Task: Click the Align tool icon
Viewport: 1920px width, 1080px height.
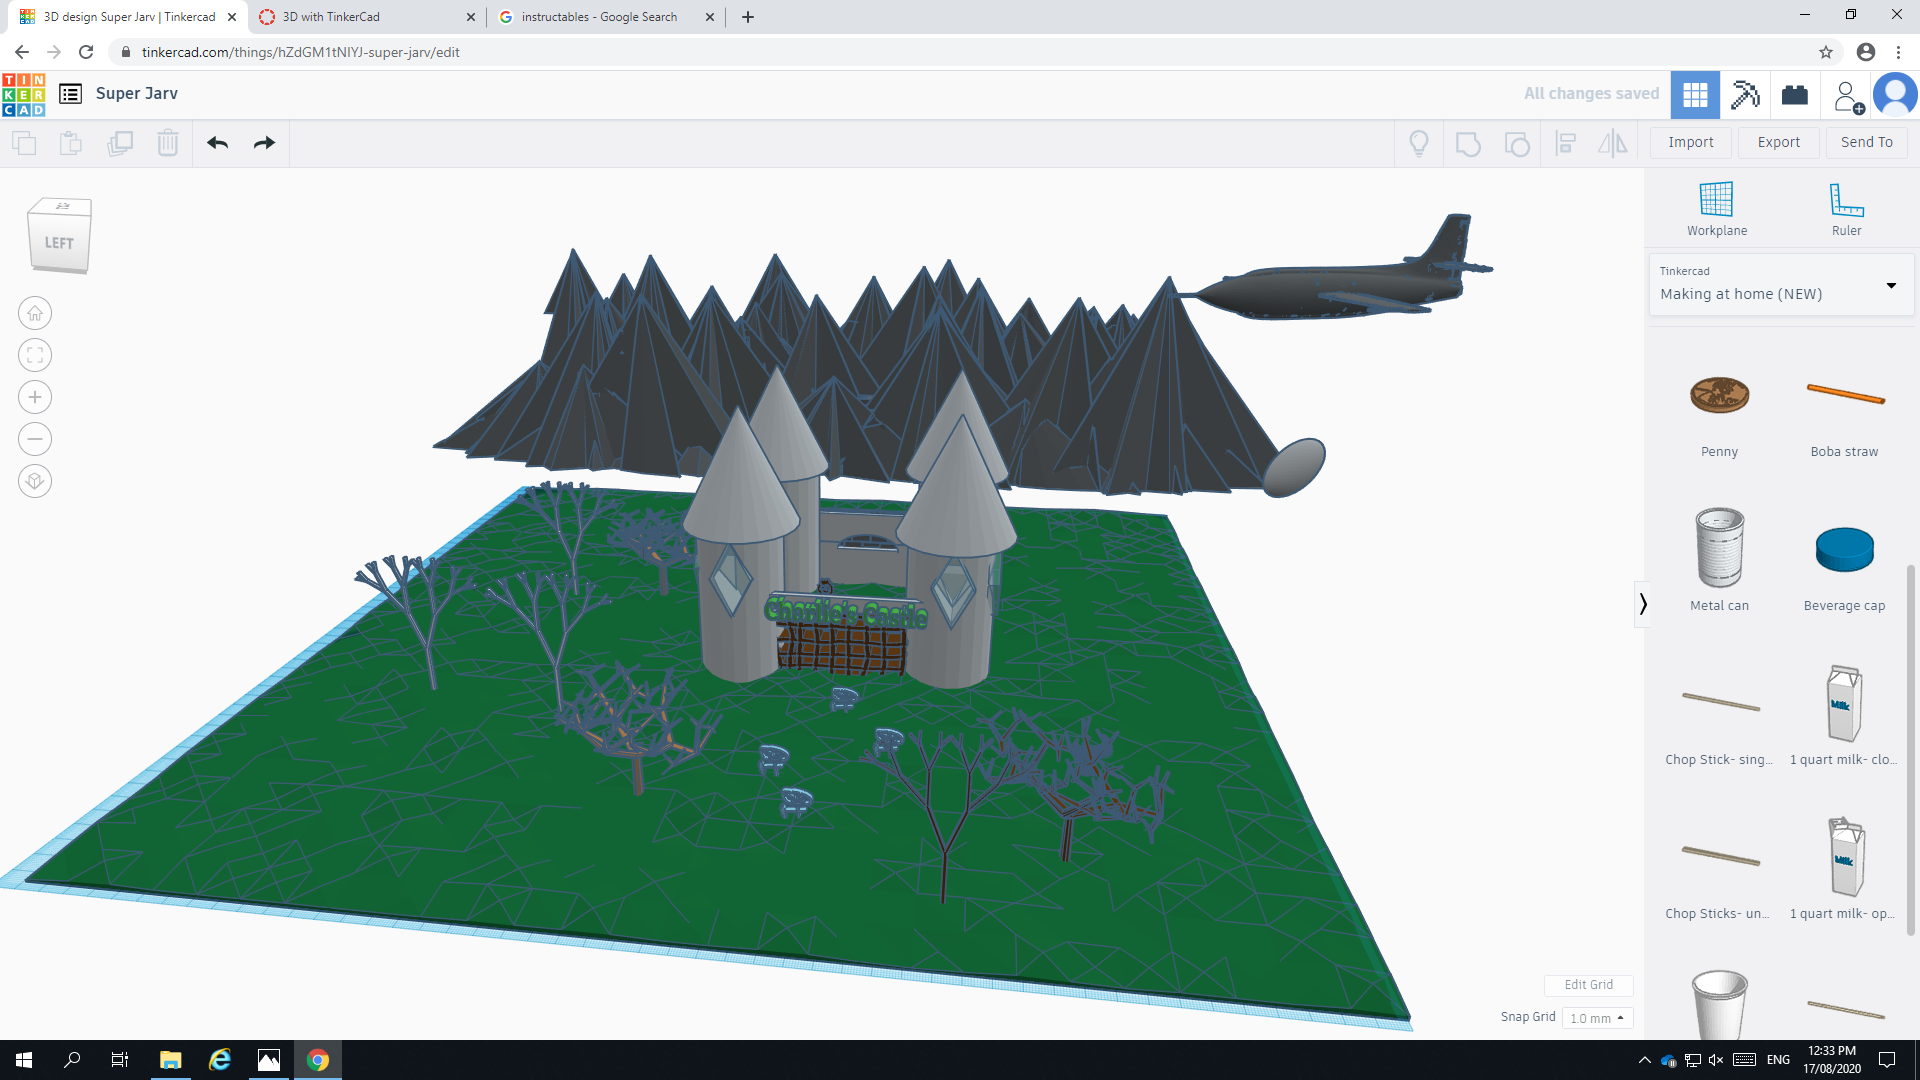Action: (x=1566, y=144)
